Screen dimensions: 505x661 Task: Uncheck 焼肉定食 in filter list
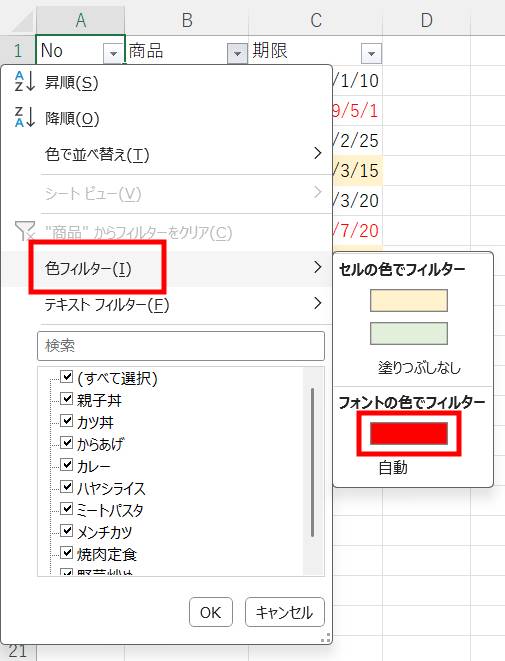coord(67,552)
